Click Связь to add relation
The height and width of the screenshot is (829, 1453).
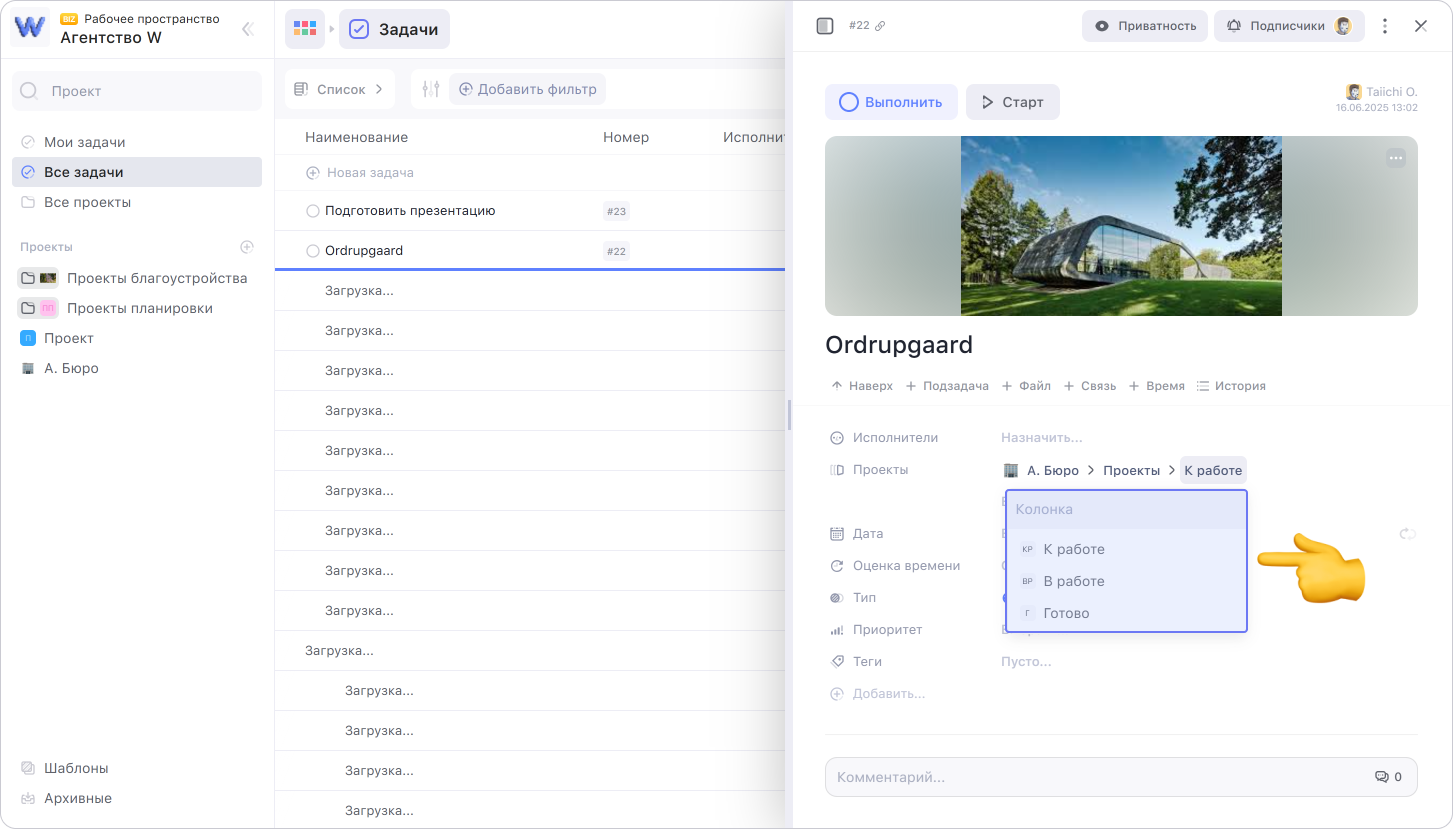point(1089,386)
